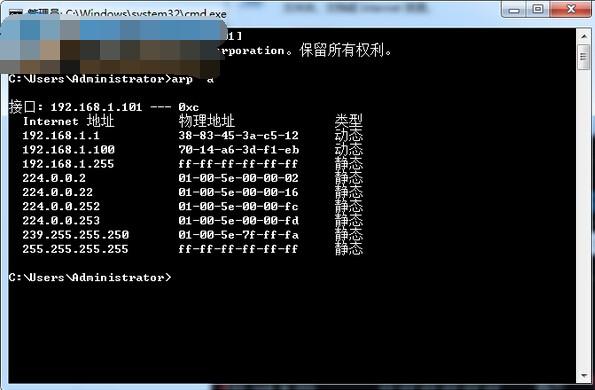Screen dimensions: 595x390
Task: Click MAC address 38-83-45-3a-c5-12
Action: pos(238,135)
